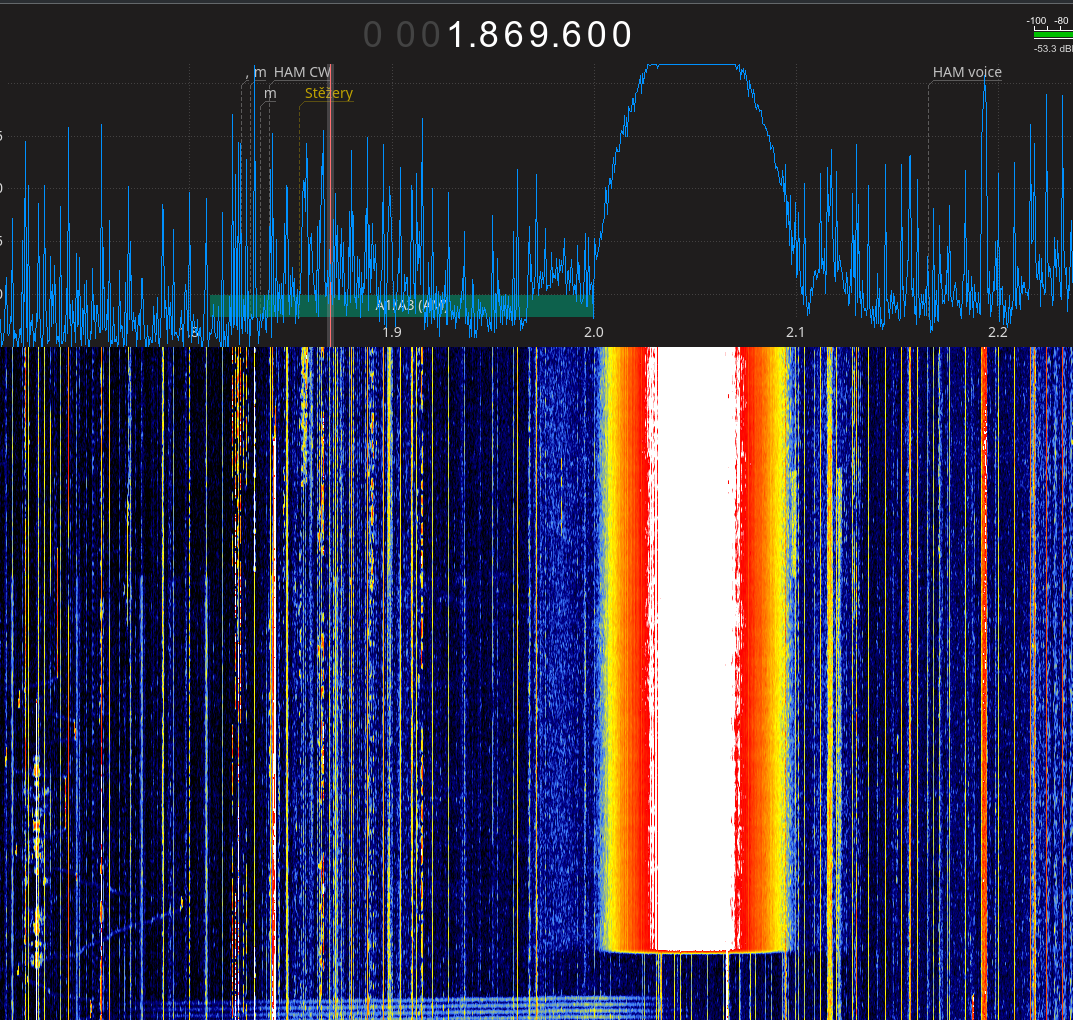
Task: Click the 1.9 frequency scale label
Action: pyautogui.click(x=392, y=332)
